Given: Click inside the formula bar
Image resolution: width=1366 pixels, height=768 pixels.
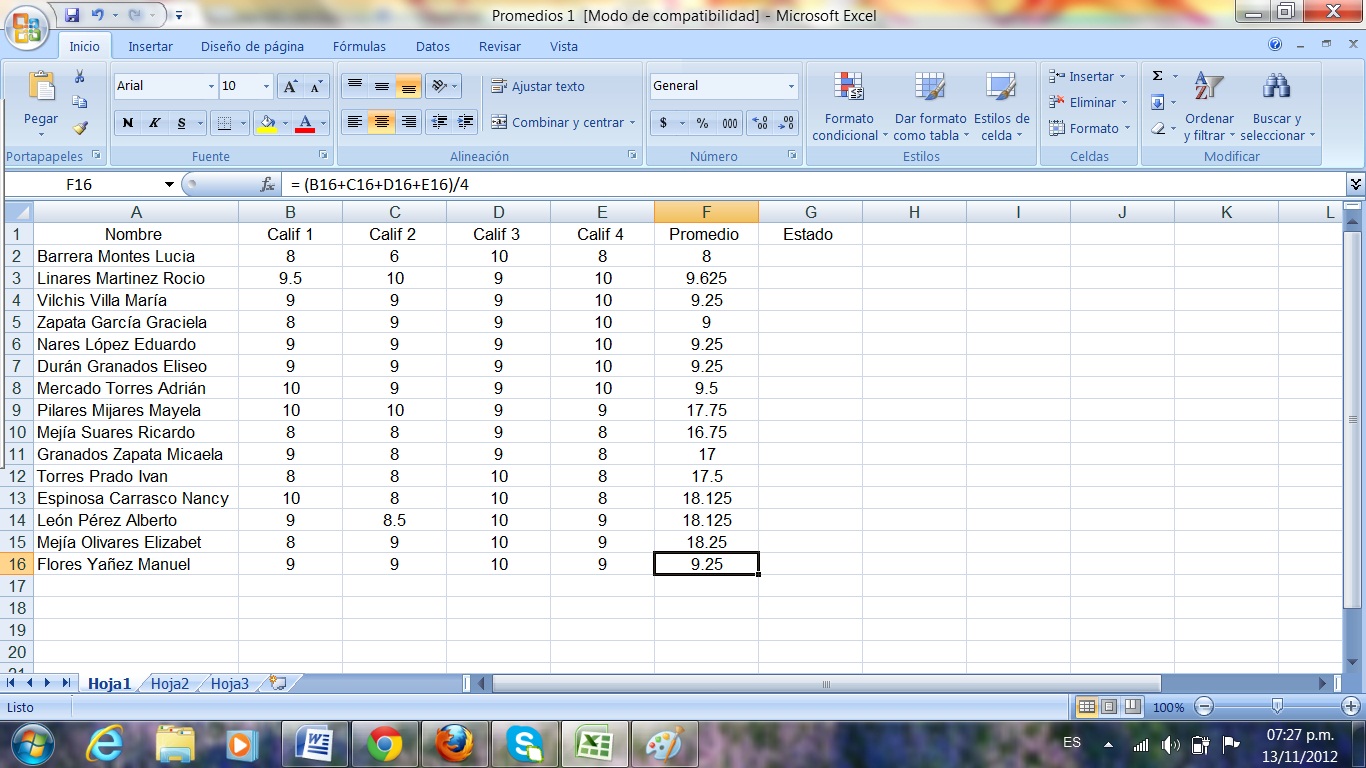Looking at the screenshot, I should [x=500, y=184].
